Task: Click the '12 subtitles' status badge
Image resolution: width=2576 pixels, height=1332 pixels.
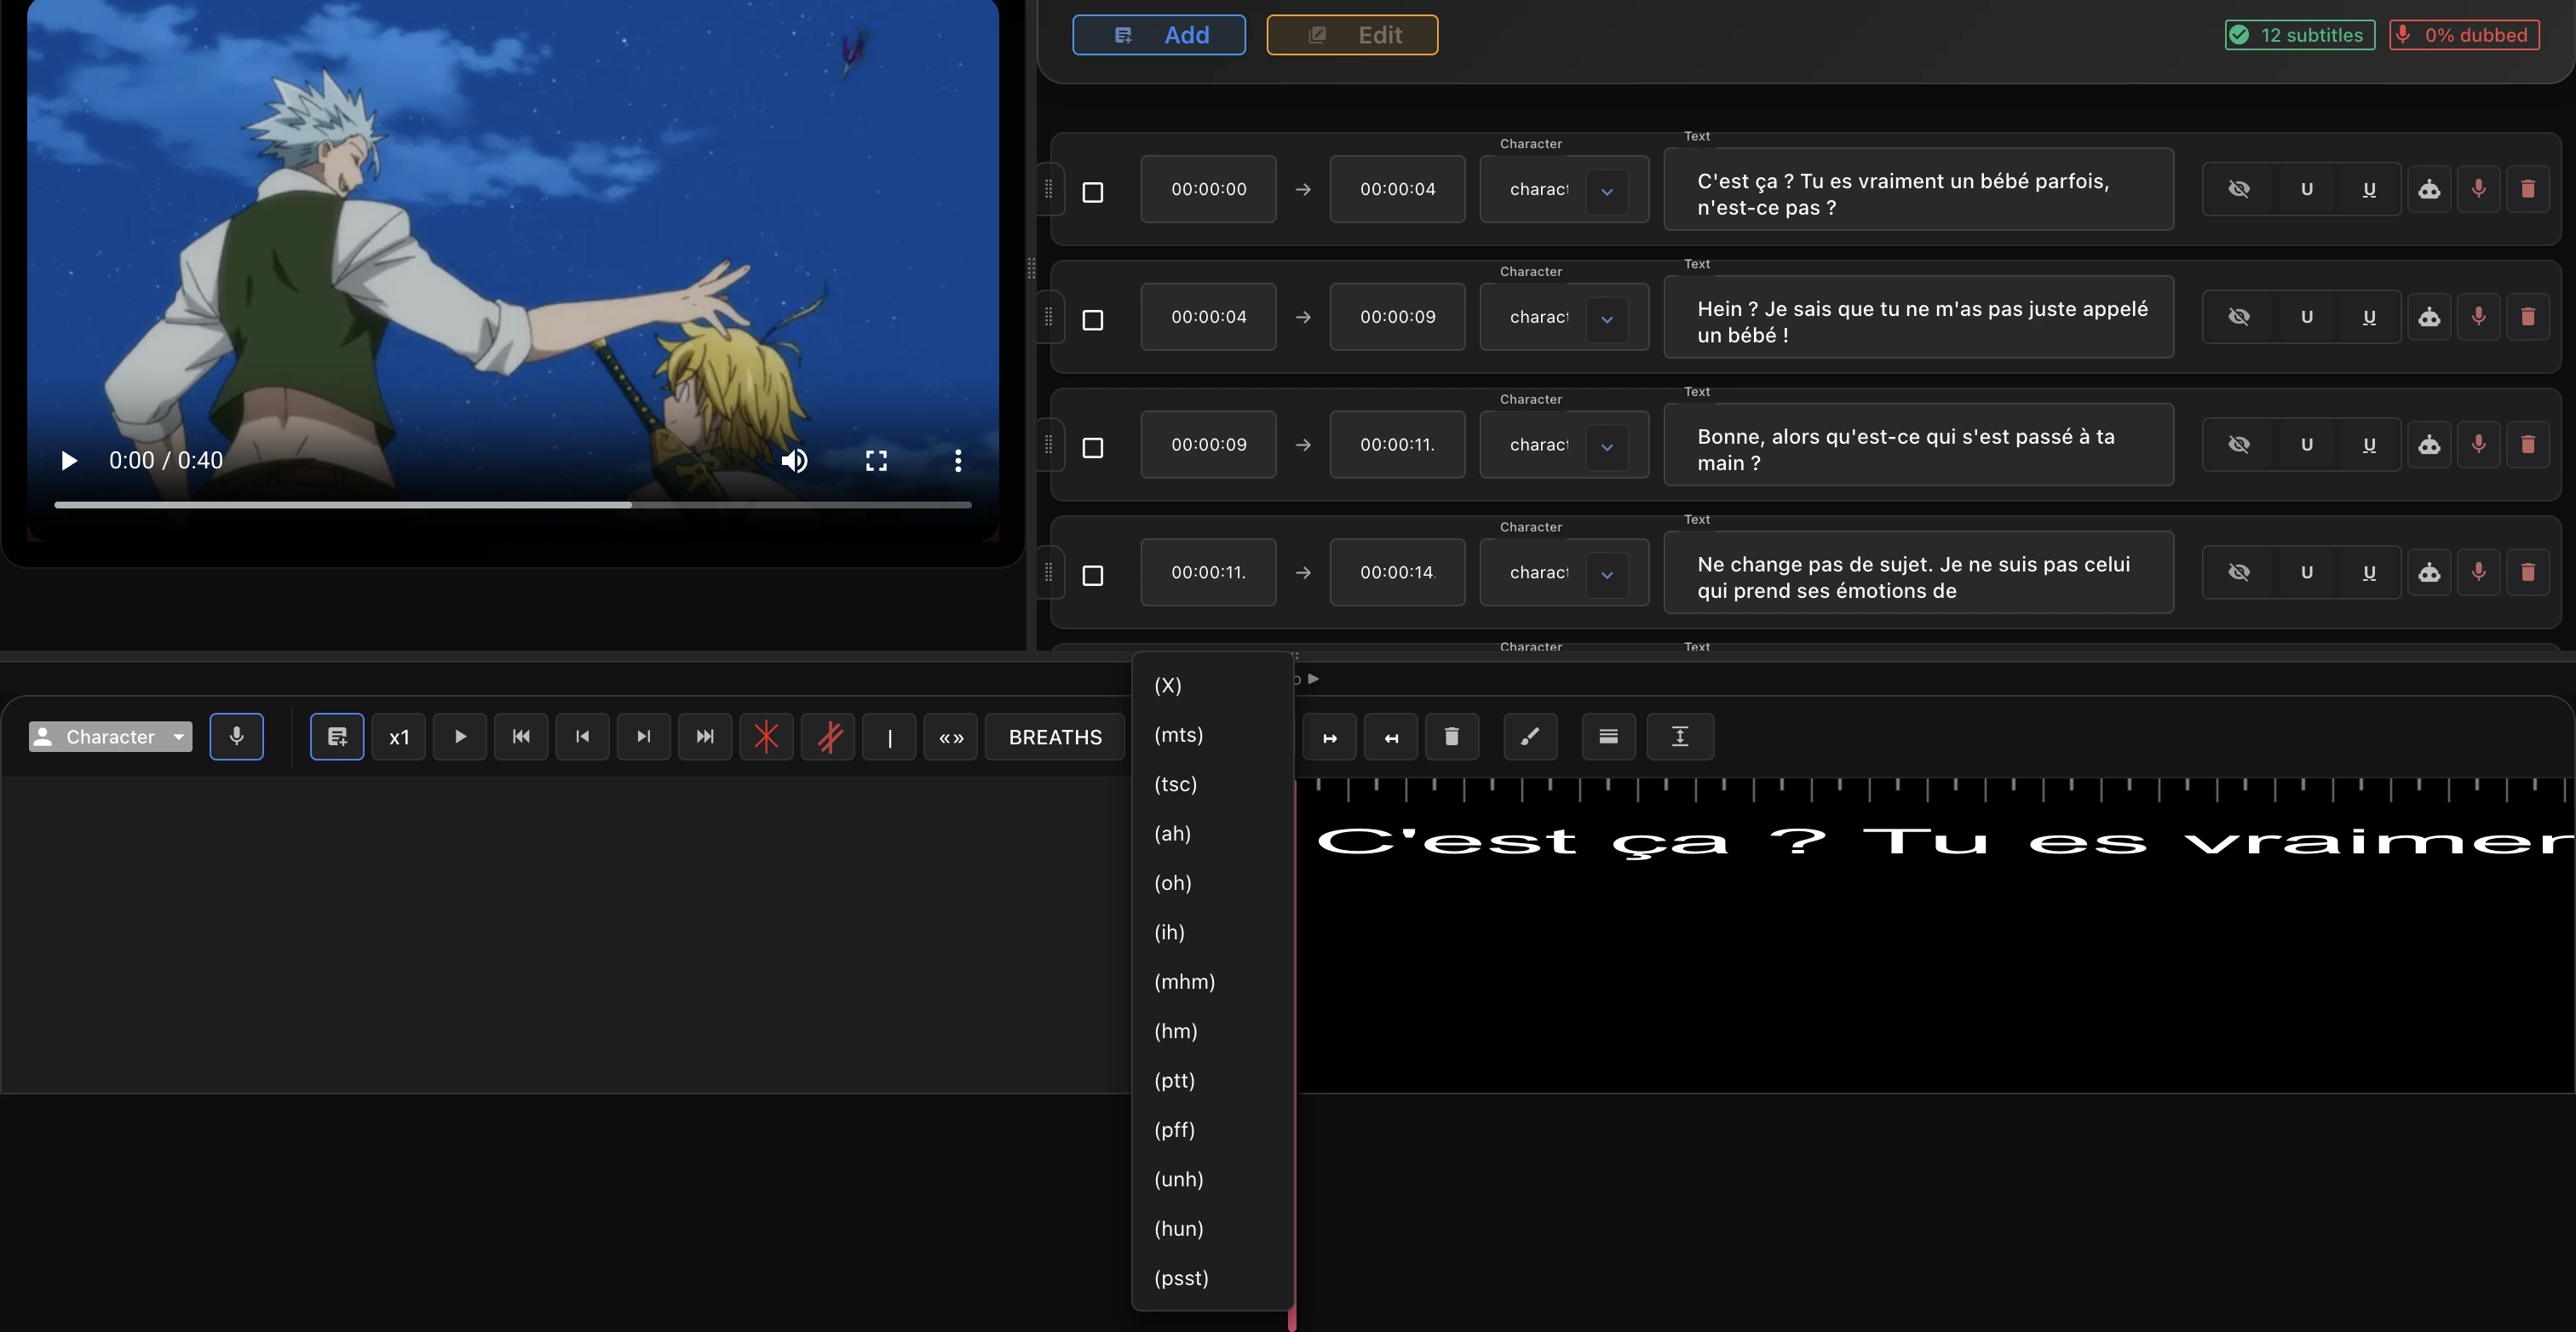Action: [2300, 35]
